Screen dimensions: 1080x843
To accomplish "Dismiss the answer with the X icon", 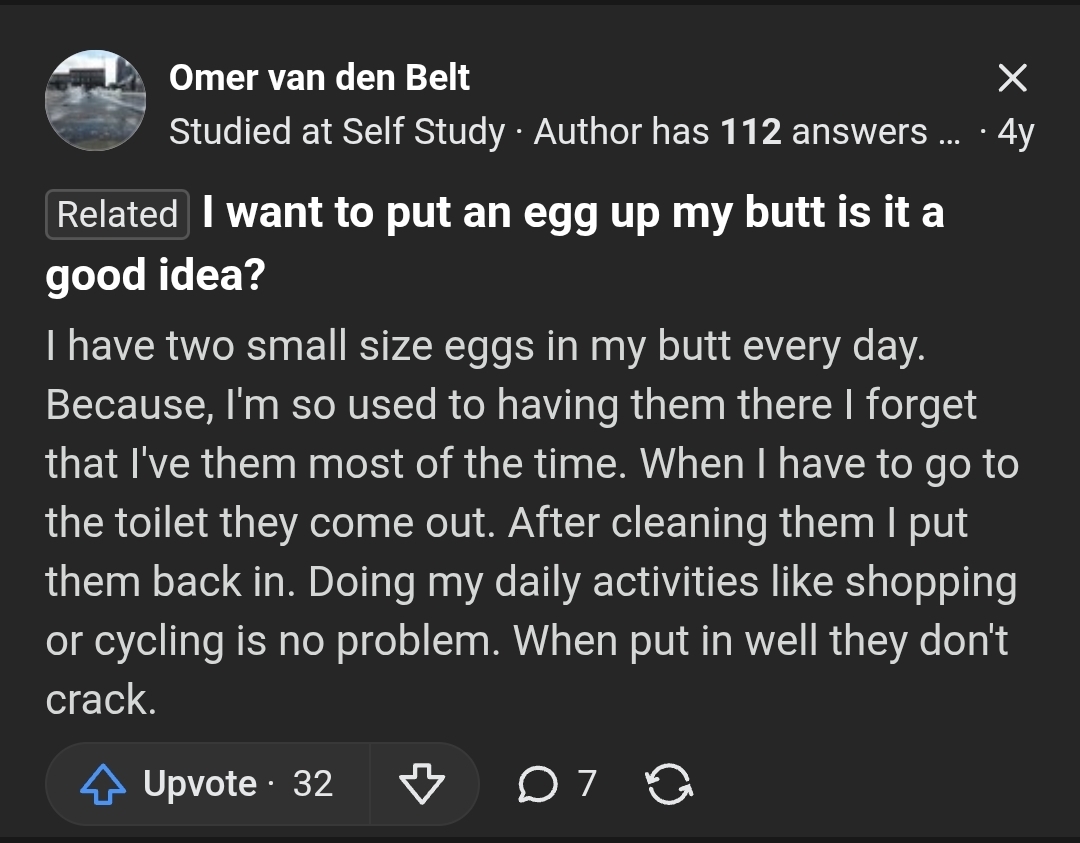I will click(x=1012, y=78).
